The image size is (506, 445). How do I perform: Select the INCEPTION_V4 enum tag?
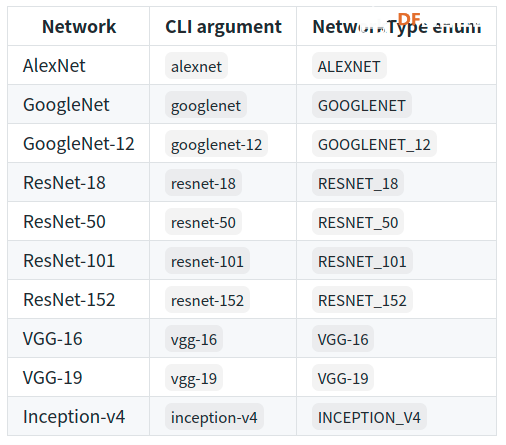(x=369, y=417)
